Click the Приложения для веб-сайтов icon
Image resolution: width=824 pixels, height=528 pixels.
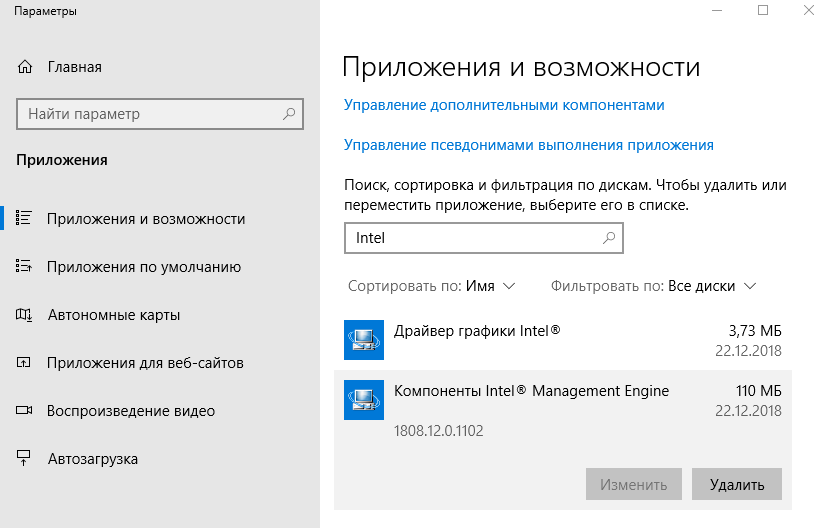click(24, 363)
